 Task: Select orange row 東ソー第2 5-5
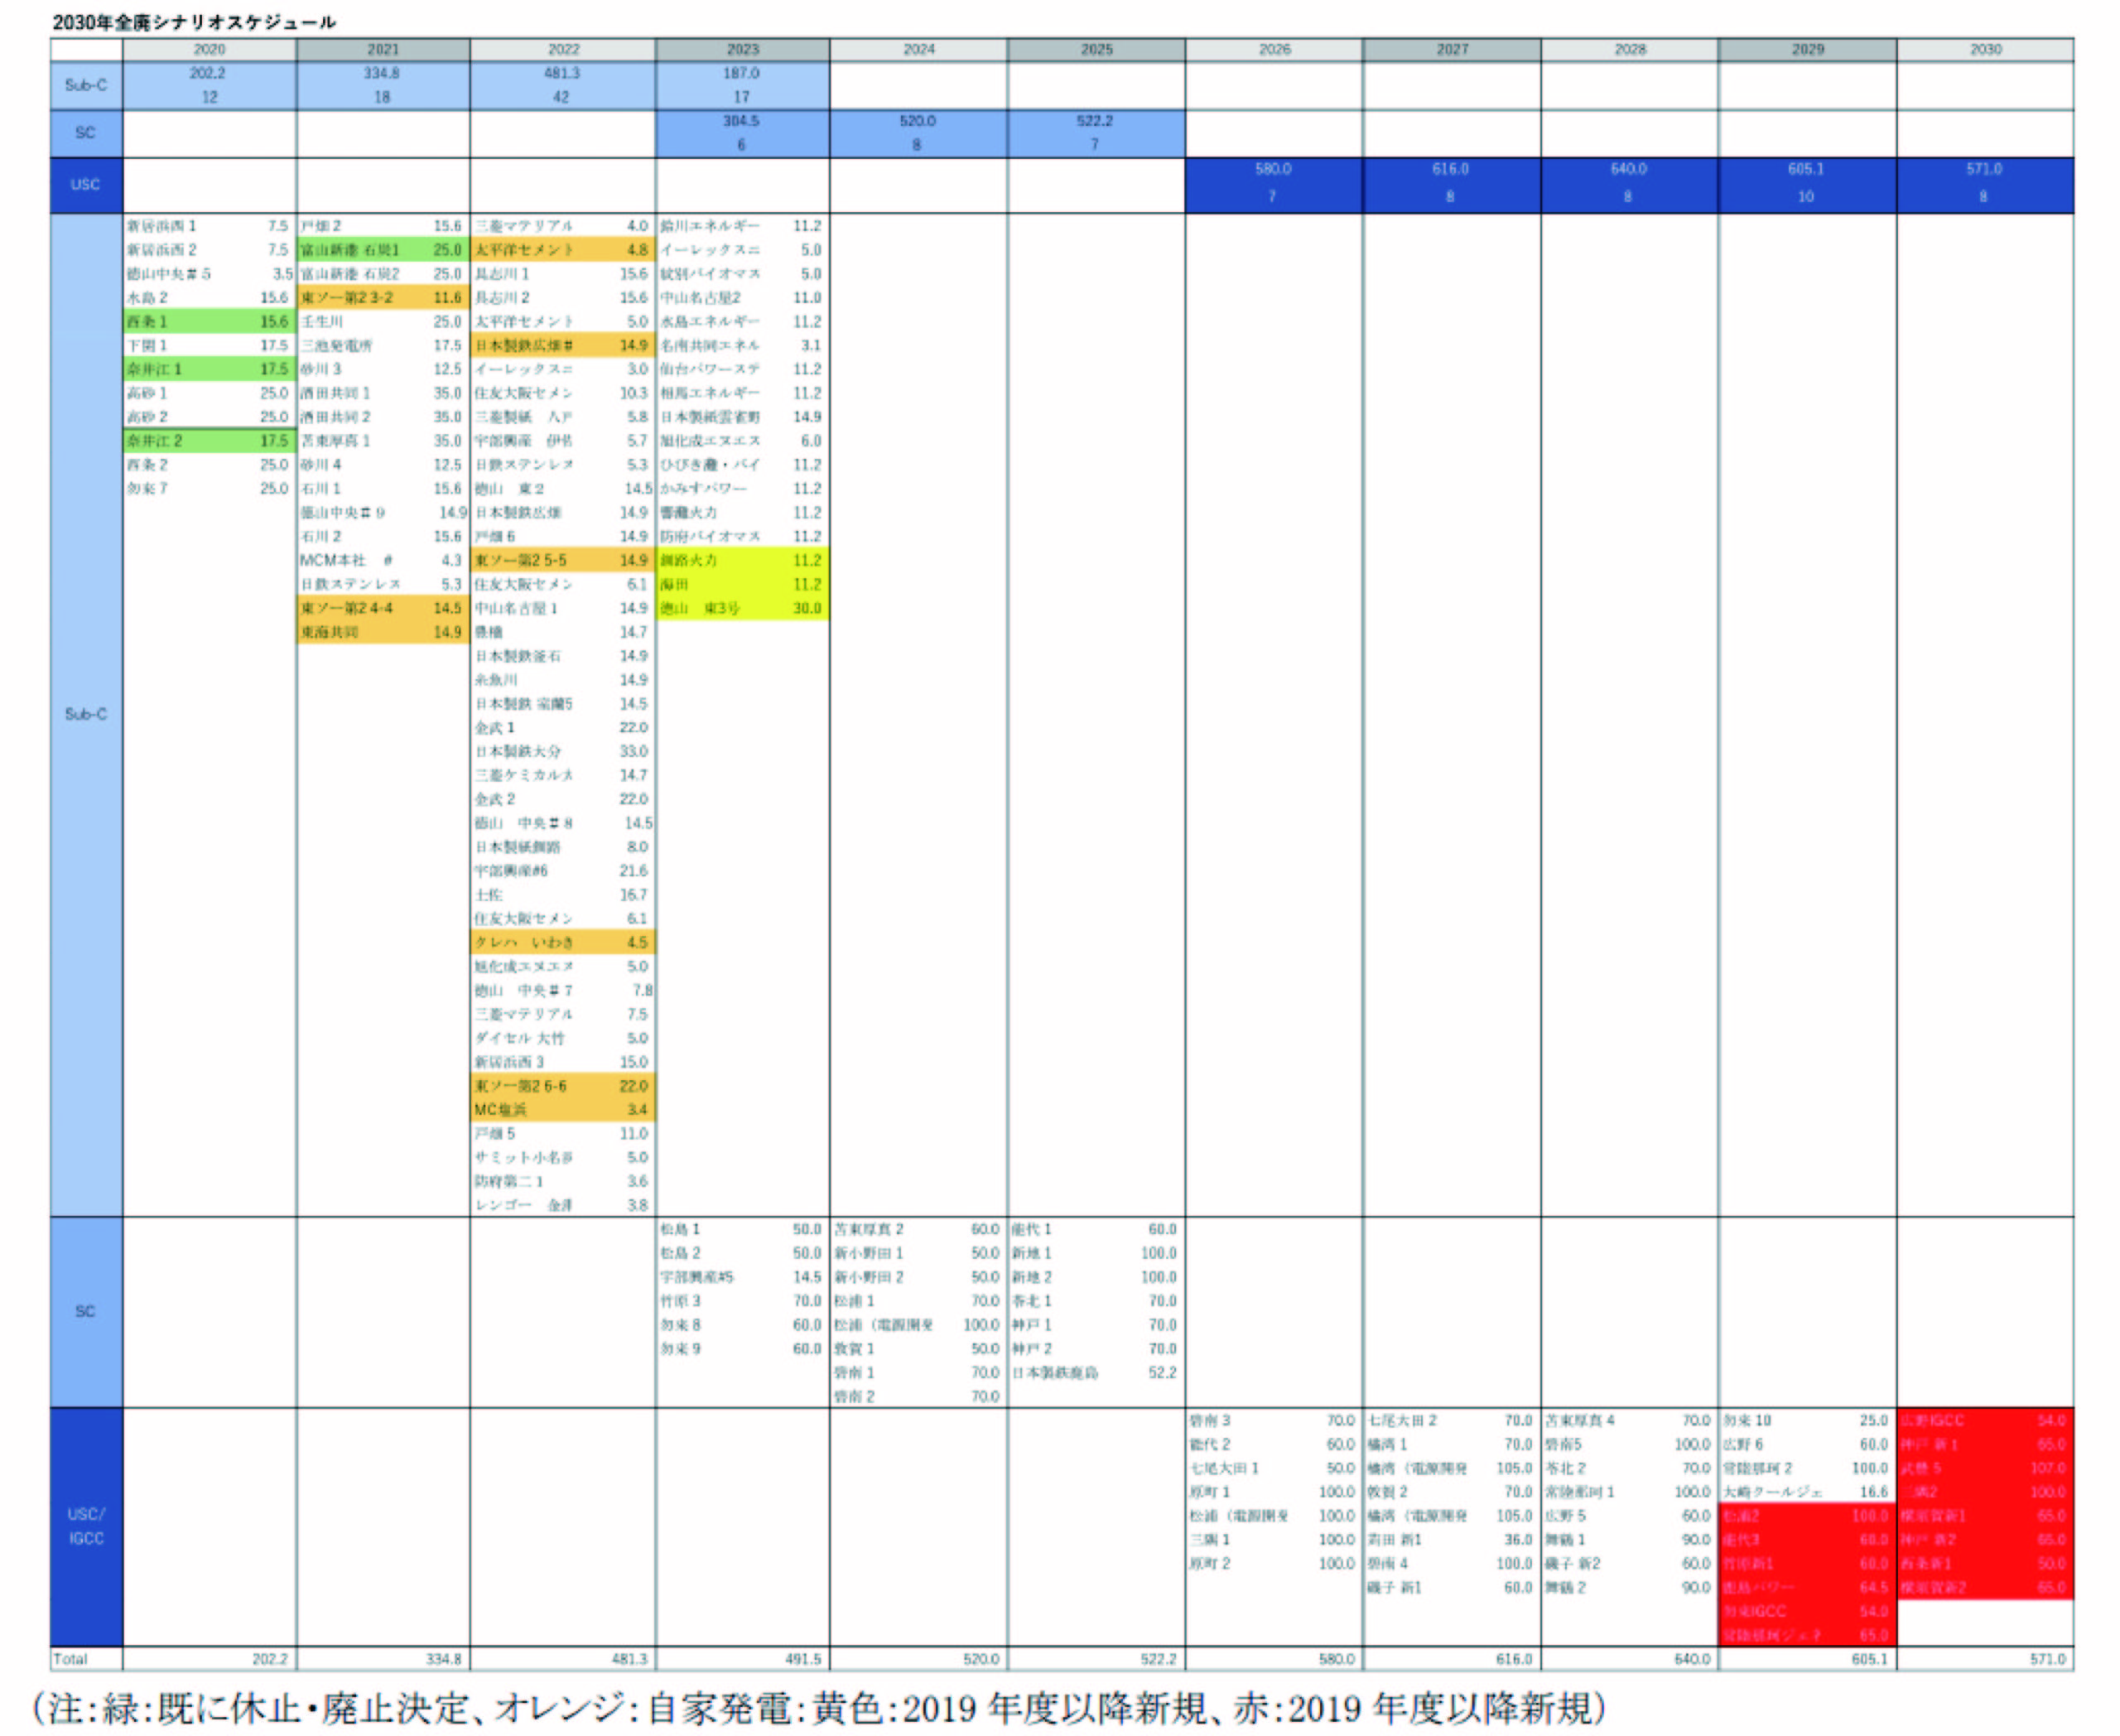click(x=563, y=560)
